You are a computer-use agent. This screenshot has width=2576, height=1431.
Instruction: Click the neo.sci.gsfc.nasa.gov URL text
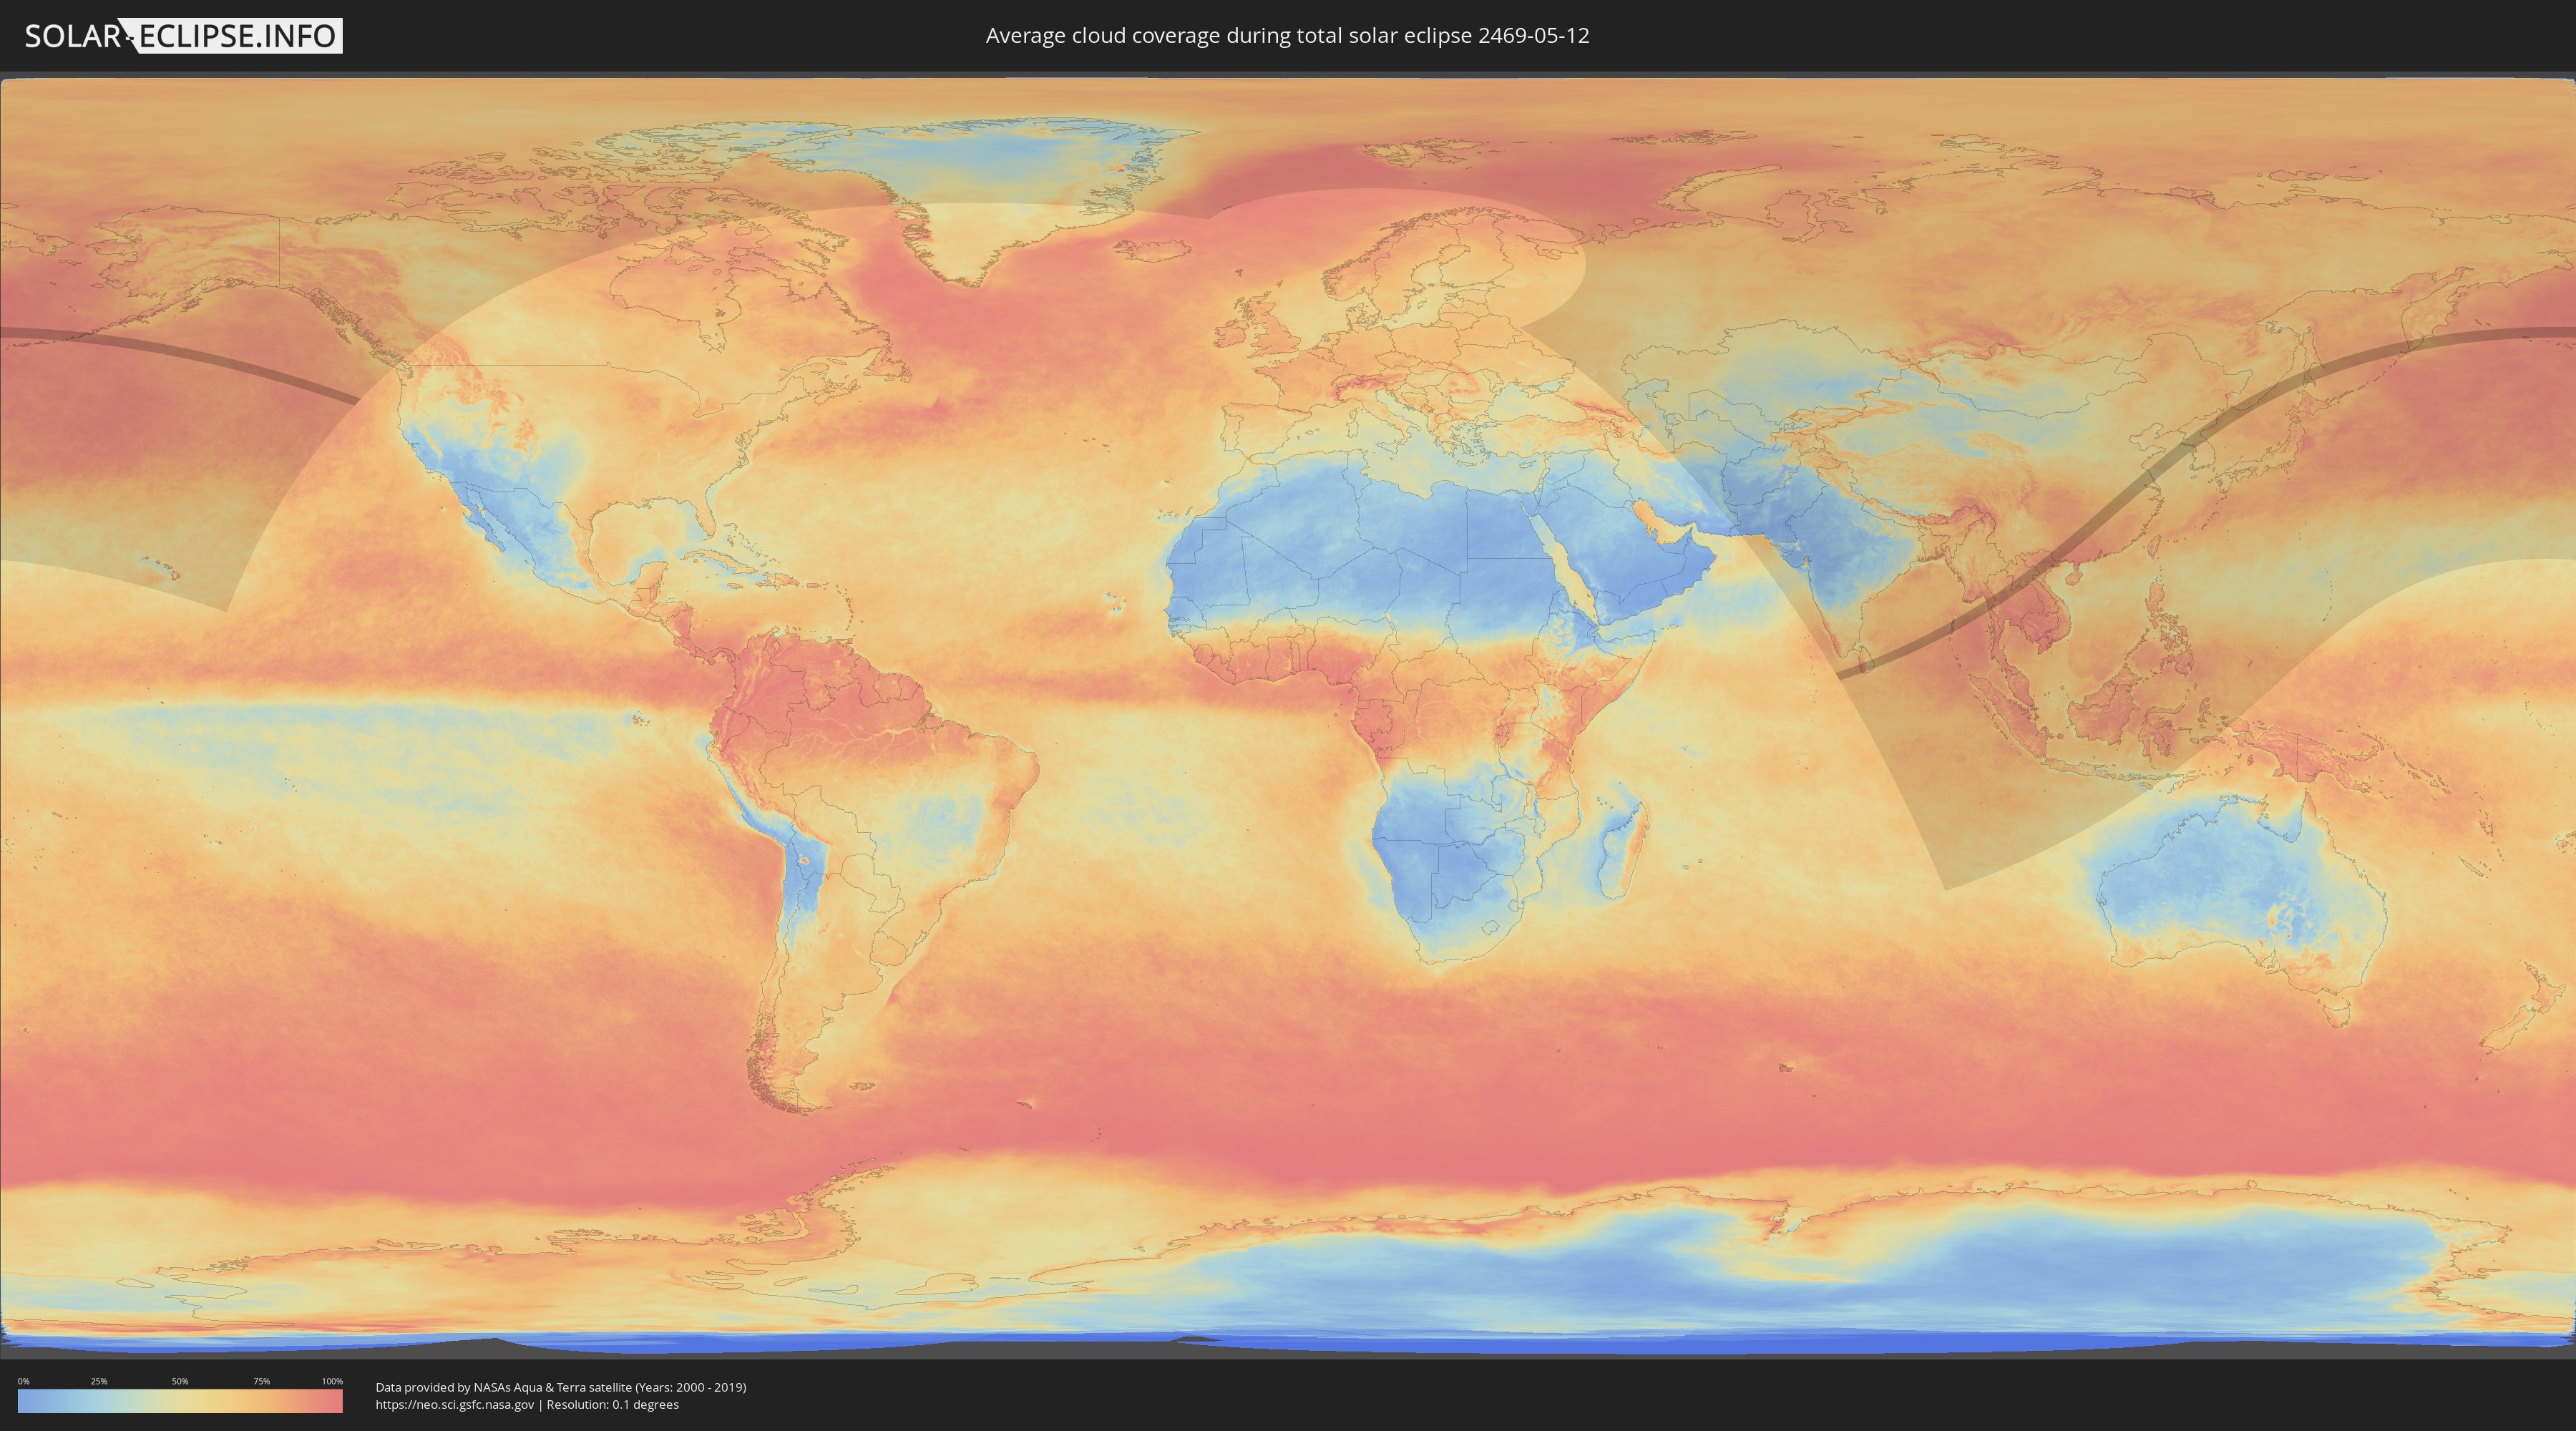[x=454, y=1405]
